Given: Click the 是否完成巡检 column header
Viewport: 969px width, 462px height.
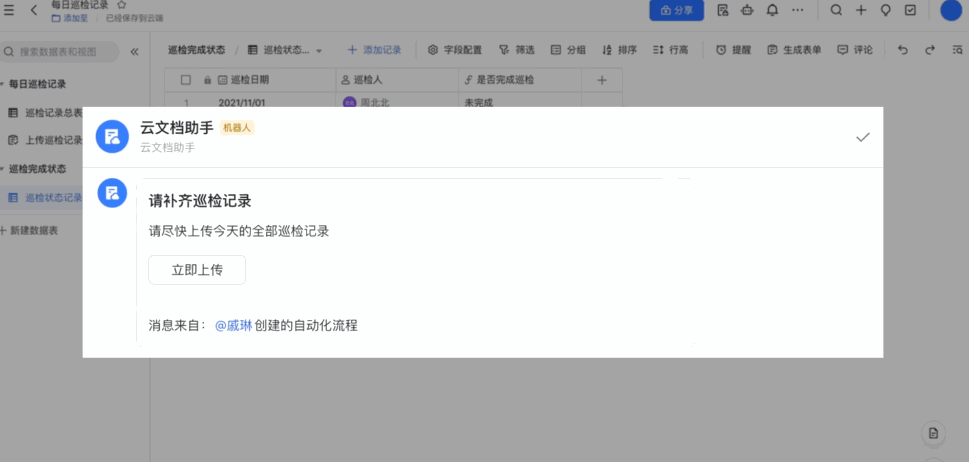Looking at the screenshot, I should (x=520, y=80).
